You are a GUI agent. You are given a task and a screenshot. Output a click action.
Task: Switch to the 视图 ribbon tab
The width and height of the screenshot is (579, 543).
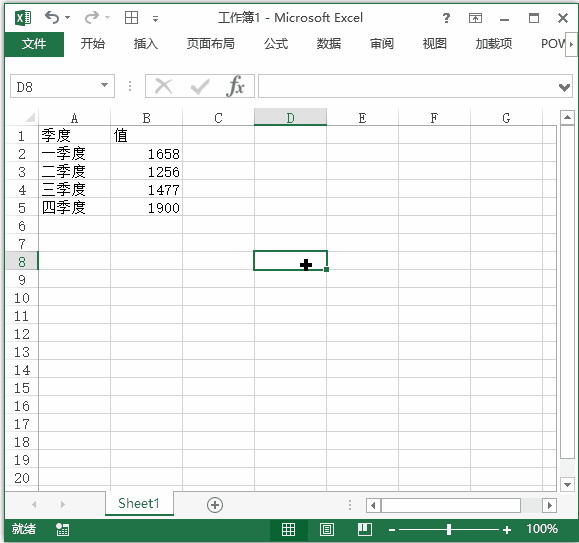(x=435, y=44)
